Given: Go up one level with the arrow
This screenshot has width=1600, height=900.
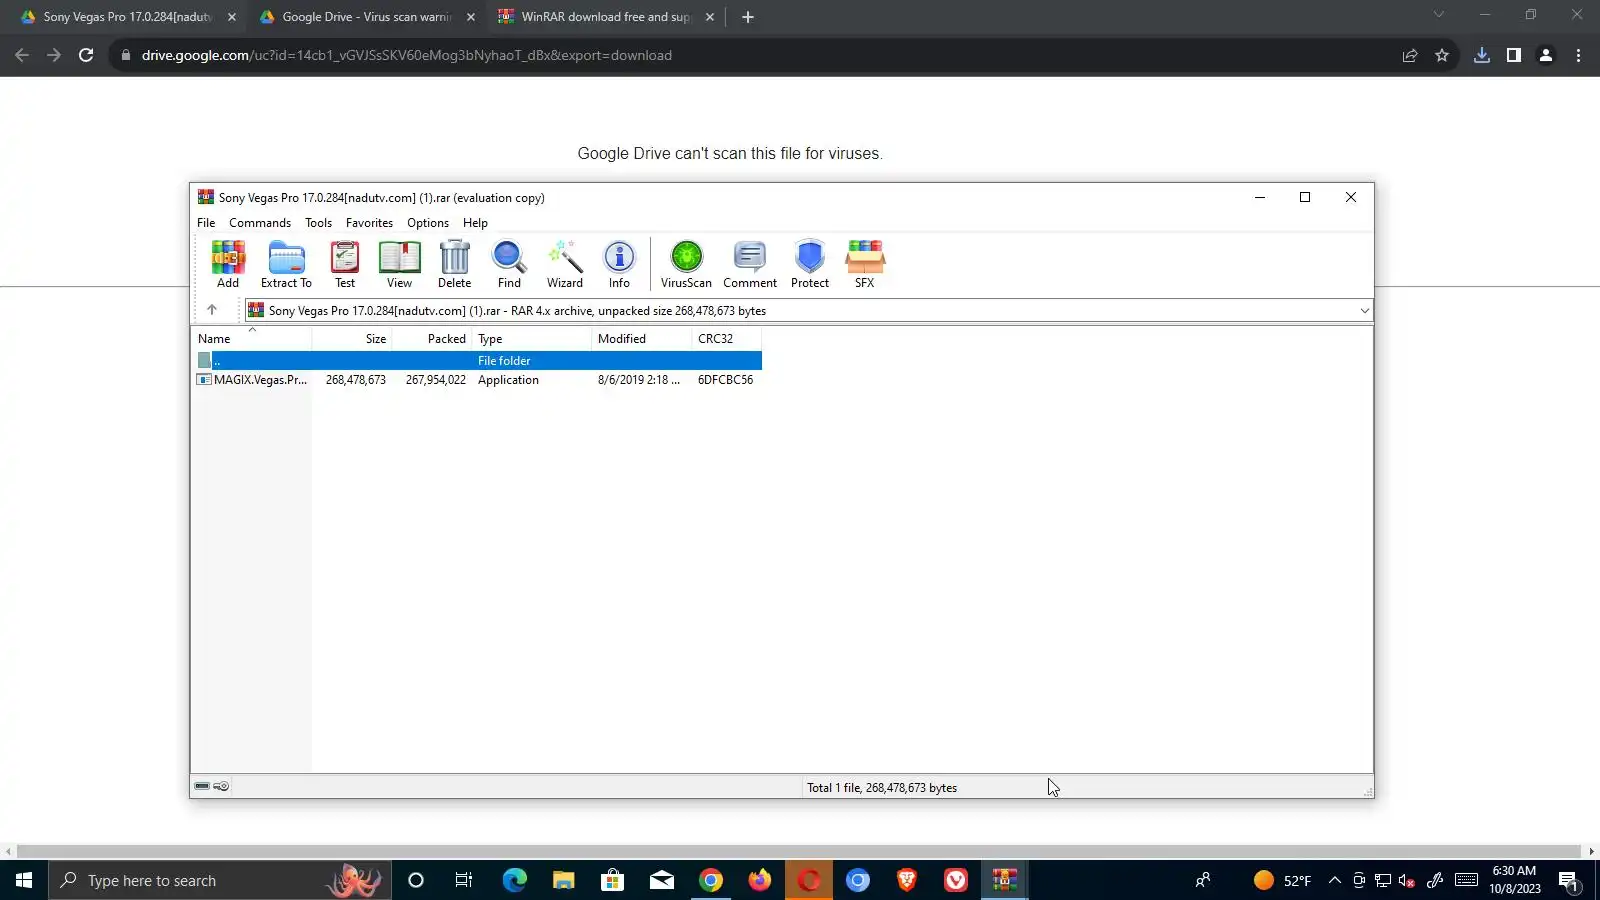Looking at the screenshot, I should (x=212, y=310).
